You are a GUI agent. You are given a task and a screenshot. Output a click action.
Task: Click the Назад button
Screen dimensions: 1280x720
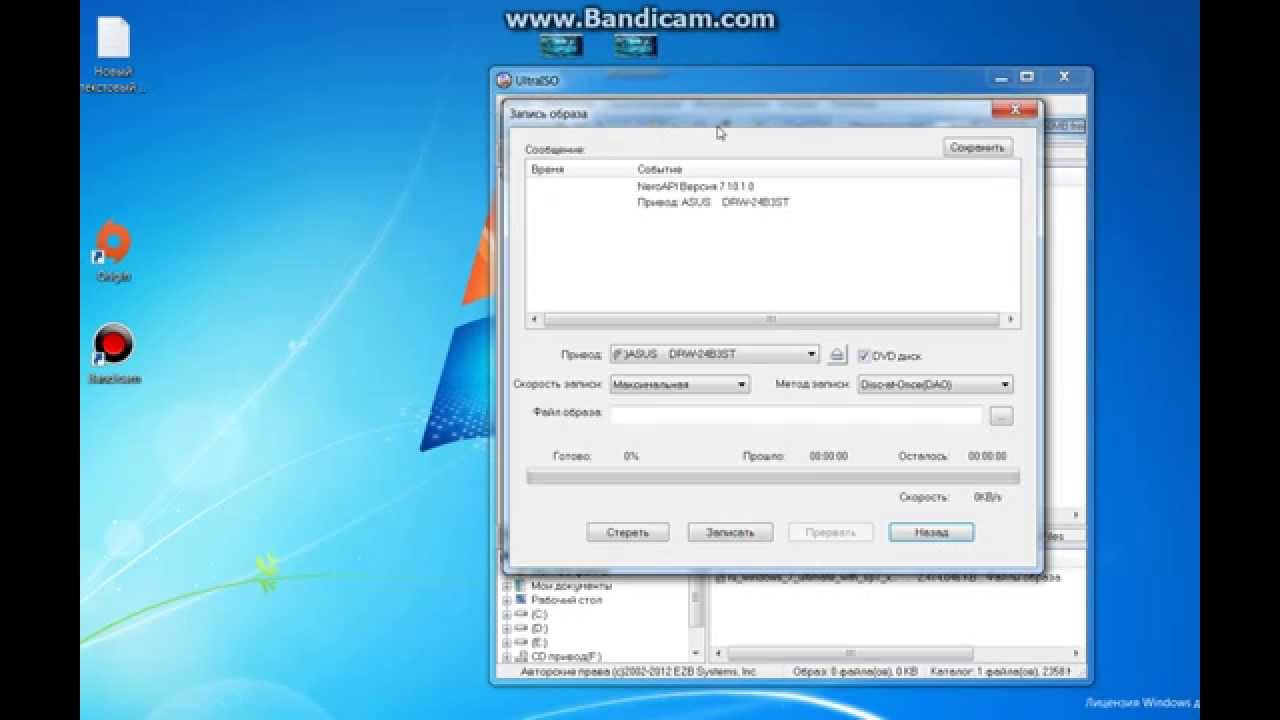pyautogui.click(x=931, y=532)
